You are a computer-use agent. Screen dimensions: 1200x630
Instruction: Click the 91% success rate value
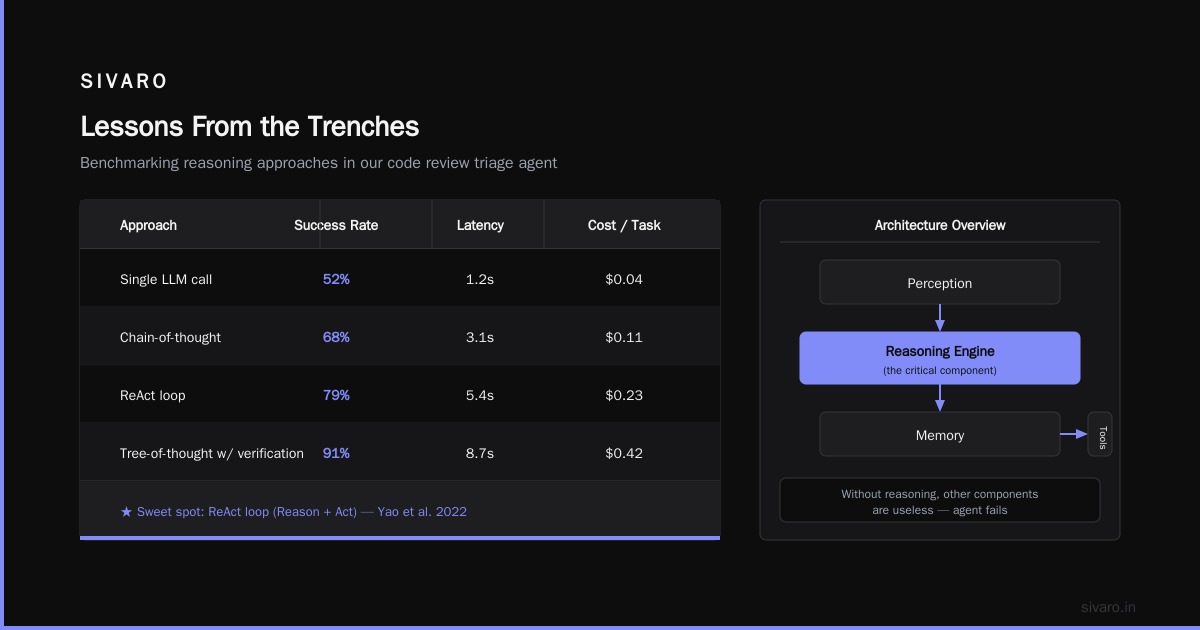click(x=336, y=453)
